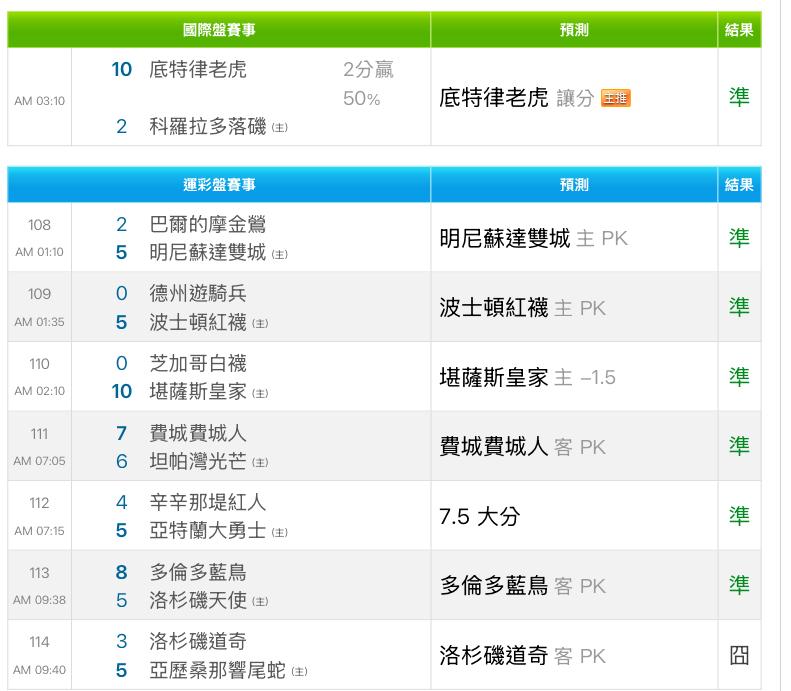Click the AM 07:15 game time

point(39,531)
